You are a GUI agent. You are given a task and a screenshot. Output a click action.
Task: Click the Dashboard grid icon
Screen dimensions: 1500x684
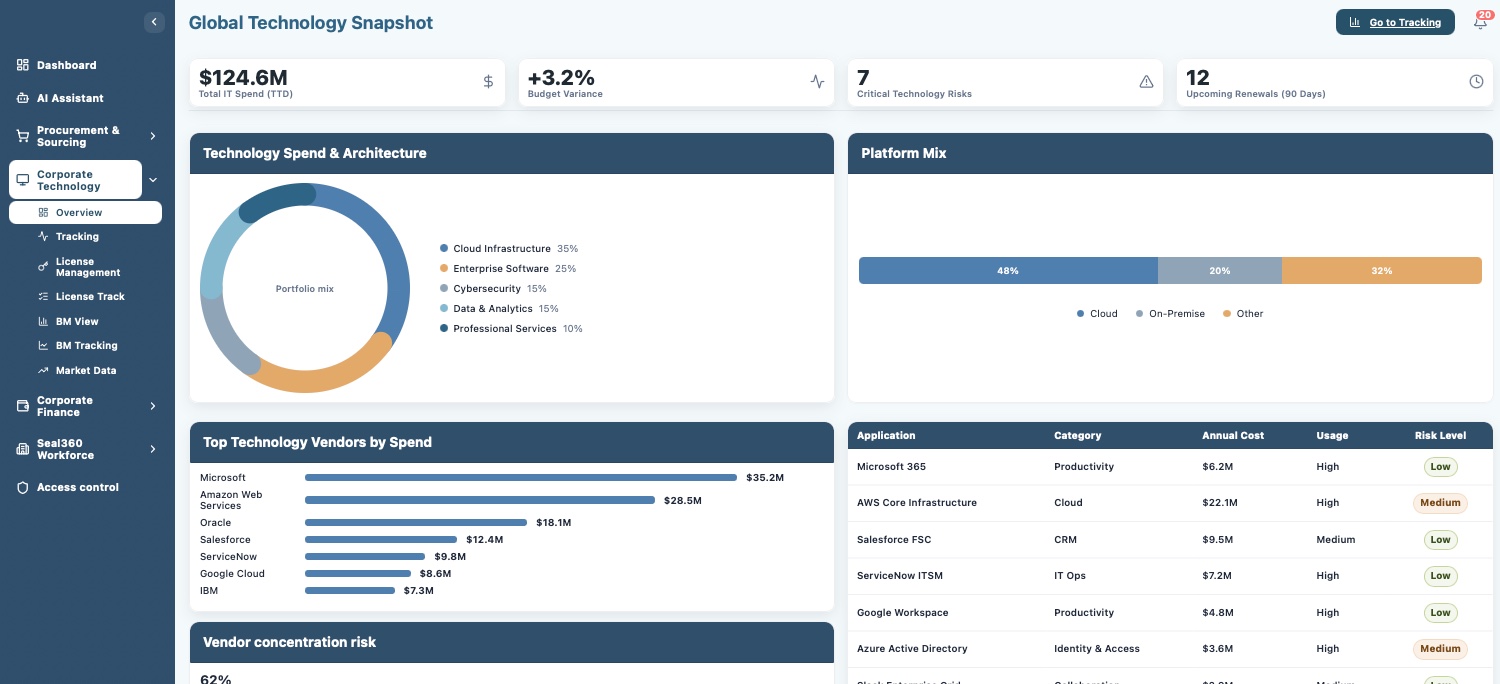pyautogui.click(x=22, y=65)
